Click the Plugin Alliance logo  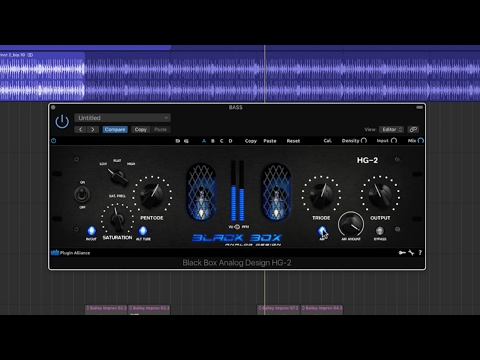tap(70, 253)
